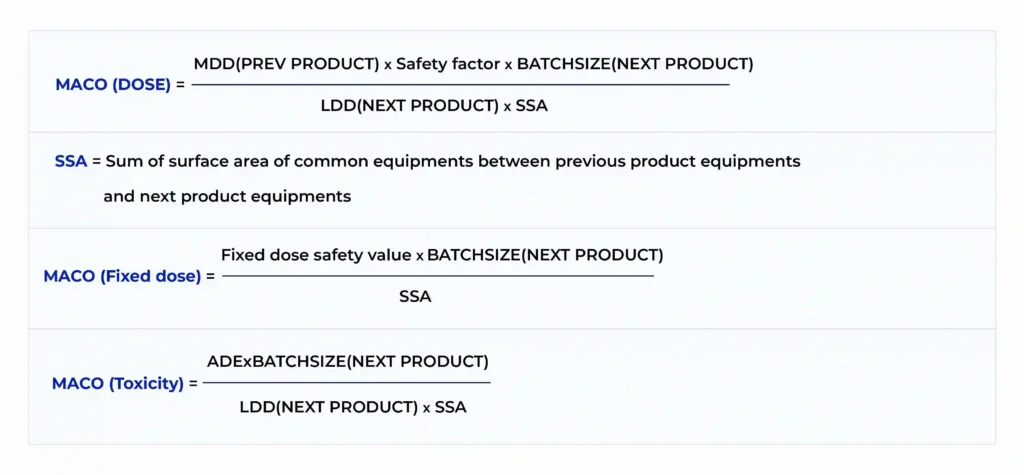Click the blue MACO (Toxicity) label
This screenshot has height=475, width=1024.
point(117,383)
